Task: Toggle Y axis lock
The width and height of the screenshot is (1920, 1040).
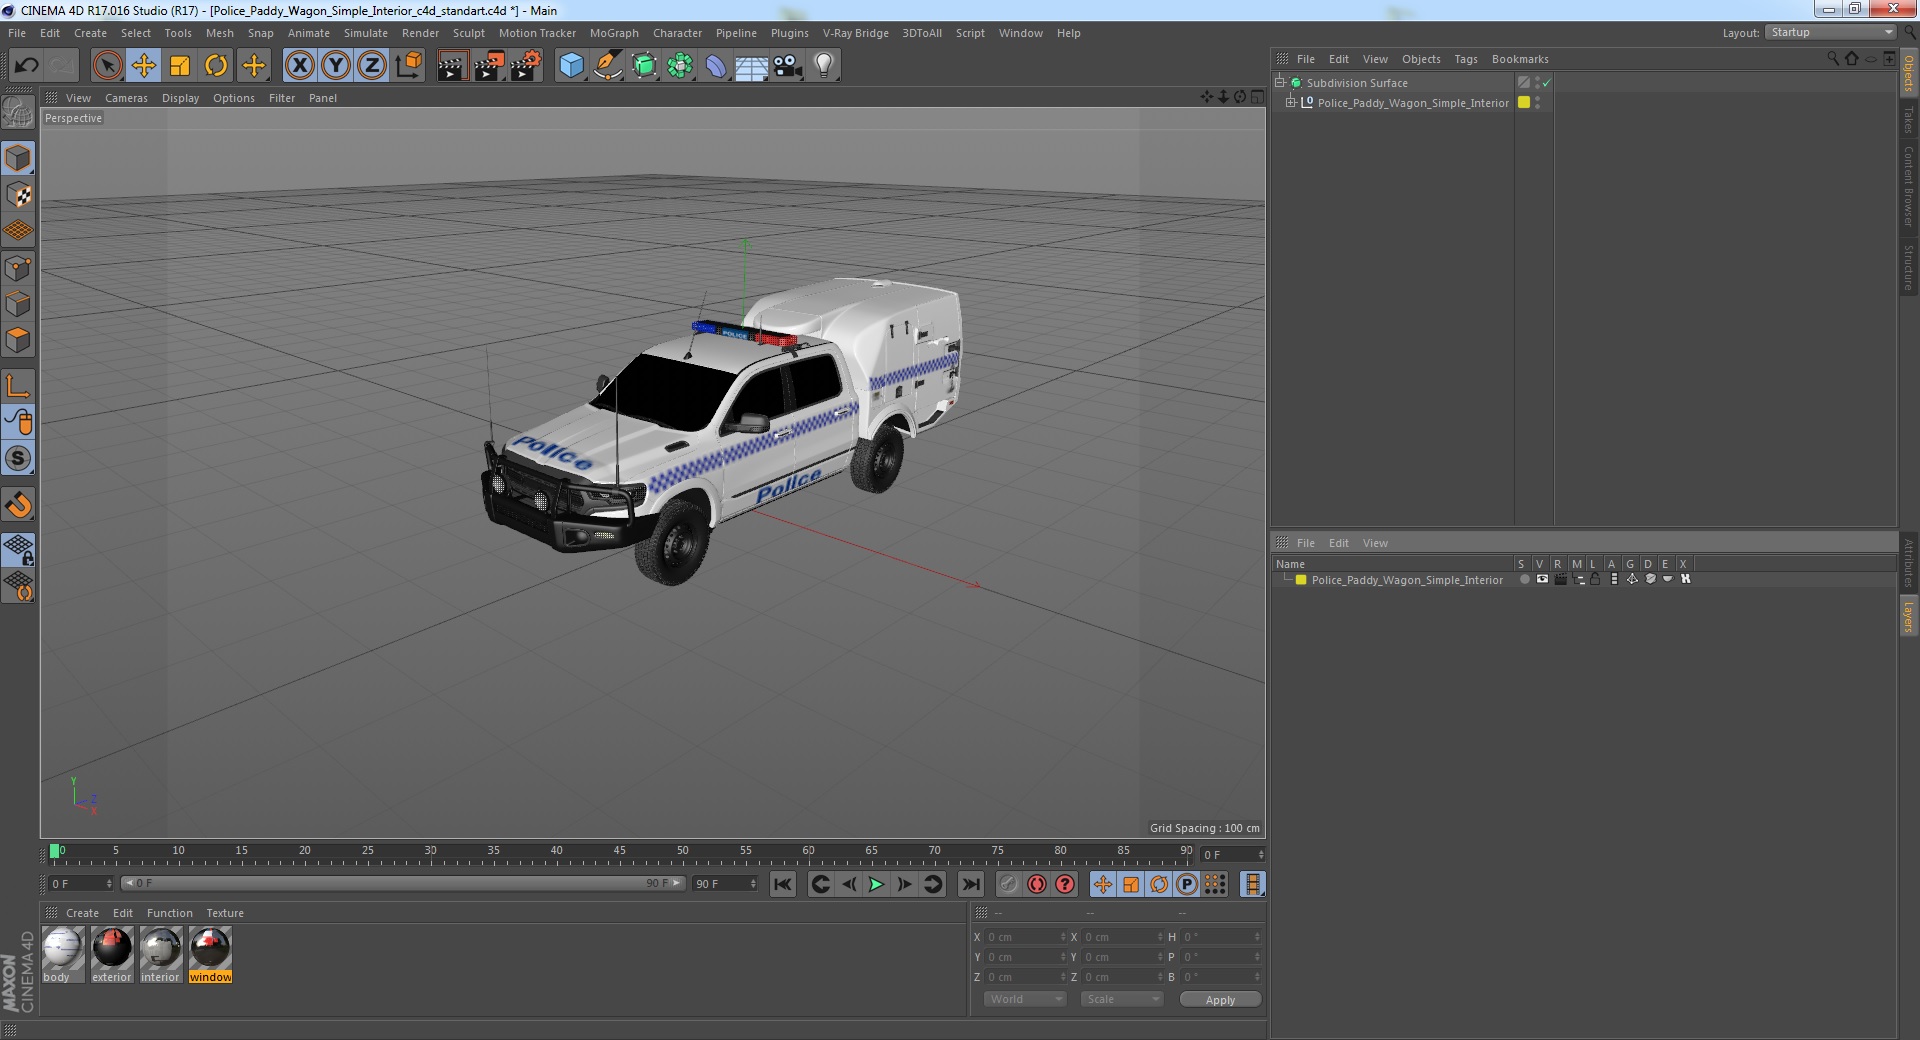Action: (x=336, y=66)
